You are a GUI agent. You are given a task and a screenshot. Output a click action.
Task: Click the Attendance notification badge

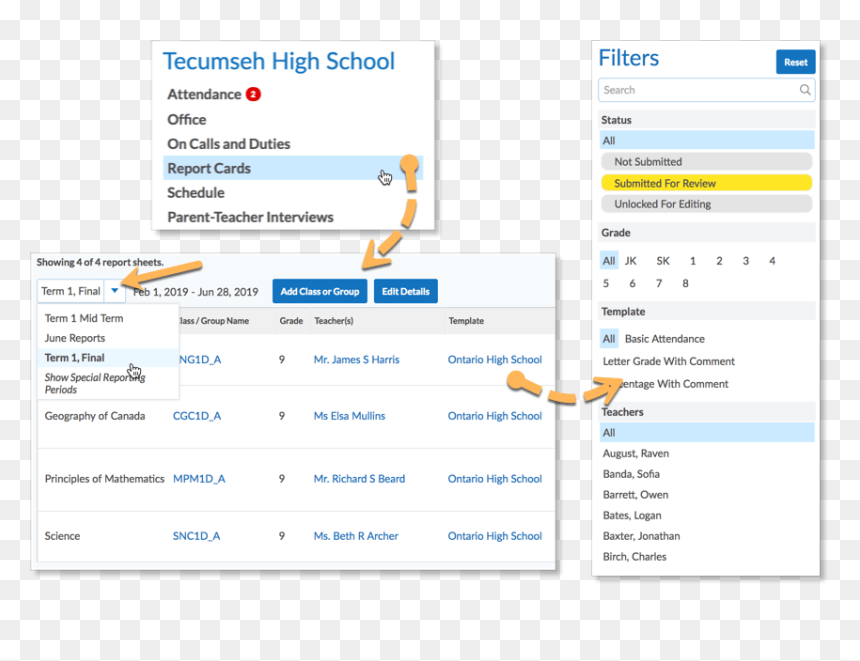click(253, 94)
